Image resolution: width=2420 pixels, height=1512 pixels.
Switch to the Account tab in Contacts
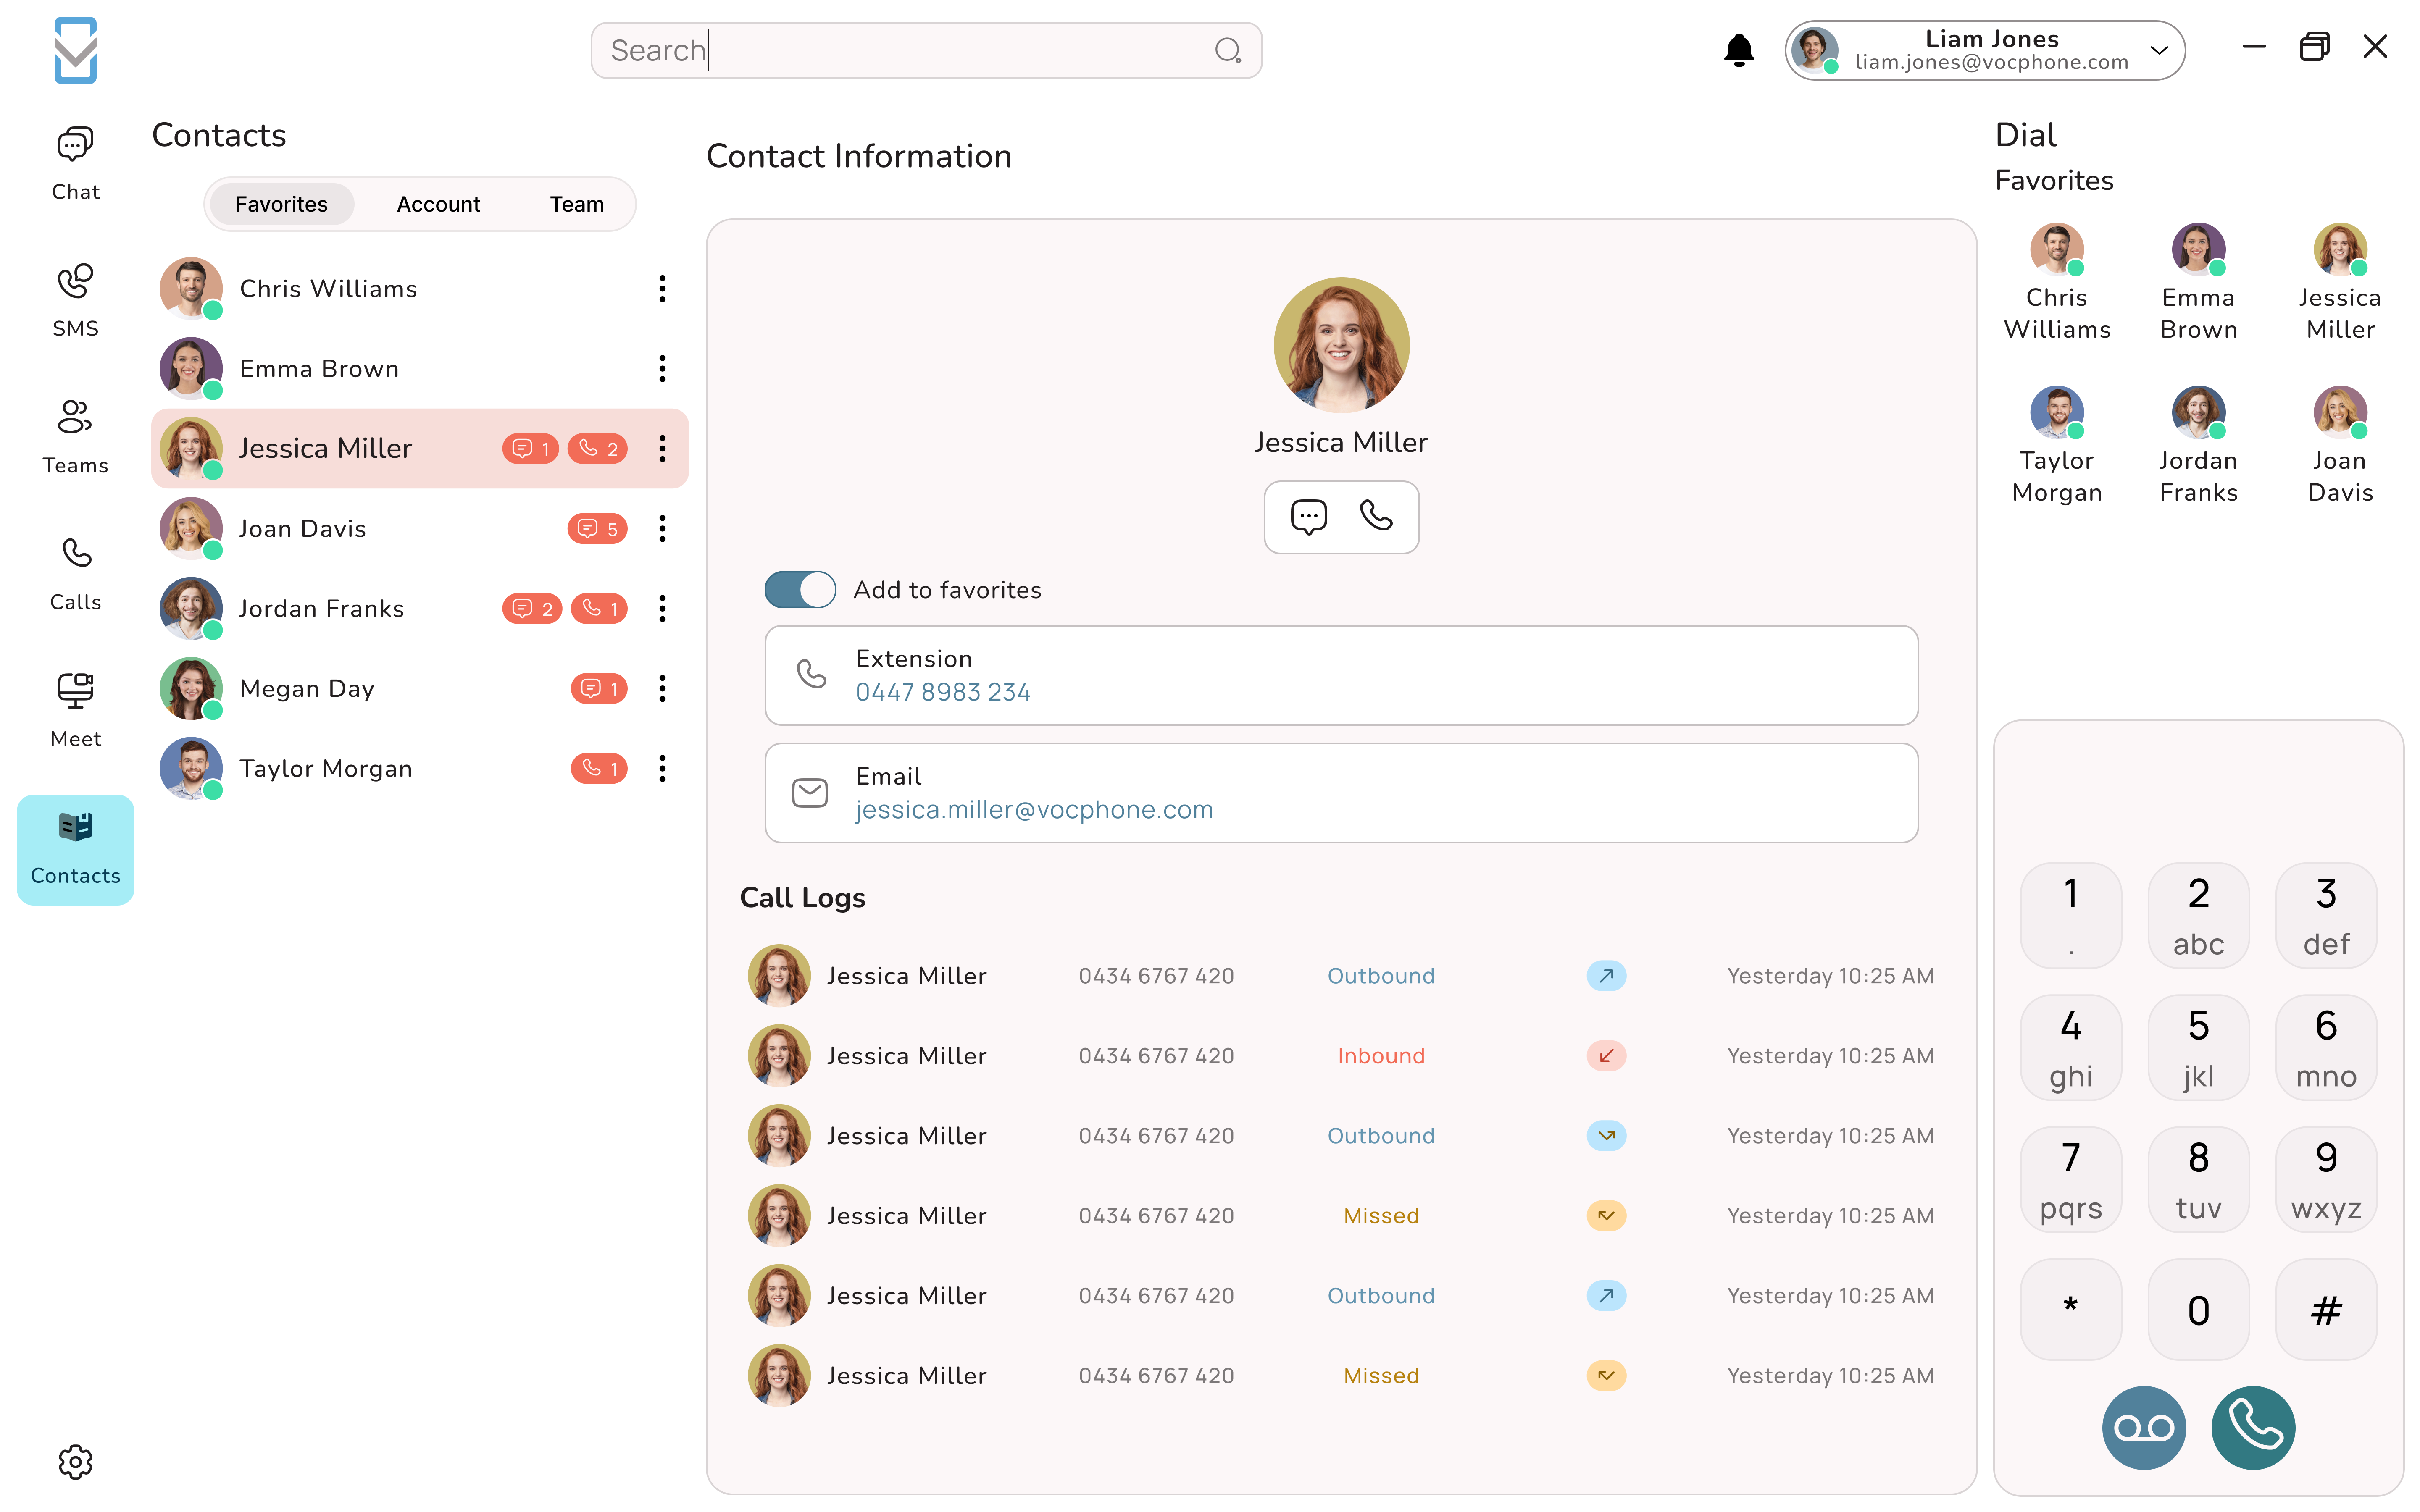pyautogui.click(x=438, y=204)
